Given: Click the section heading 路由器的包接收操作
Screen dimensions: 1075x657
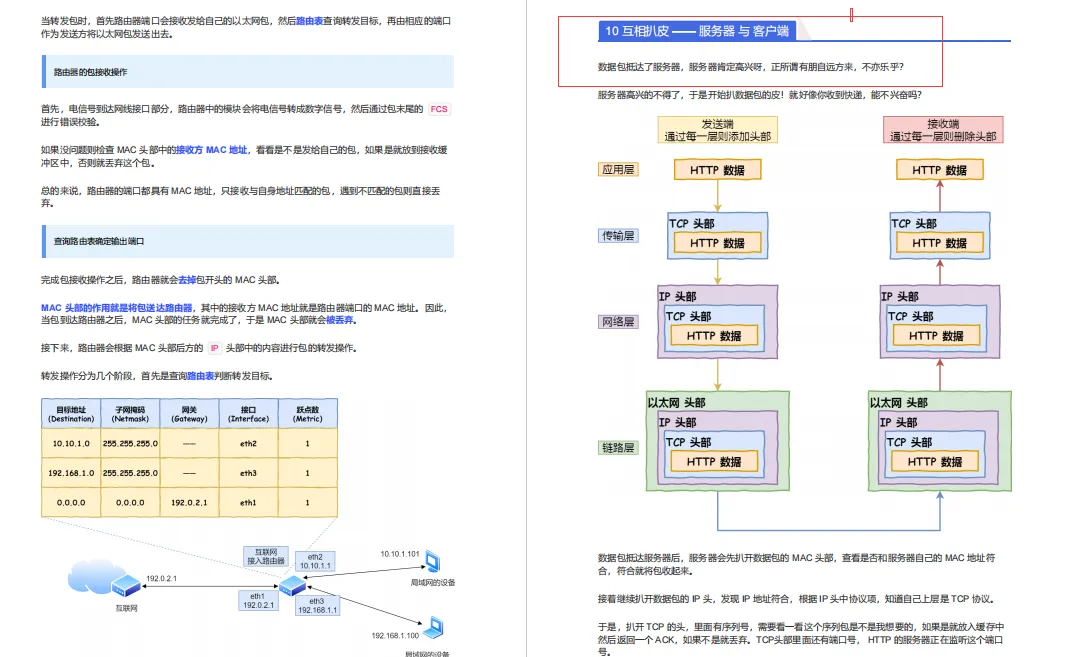Looking at the screenshot, I should [90, 72].
